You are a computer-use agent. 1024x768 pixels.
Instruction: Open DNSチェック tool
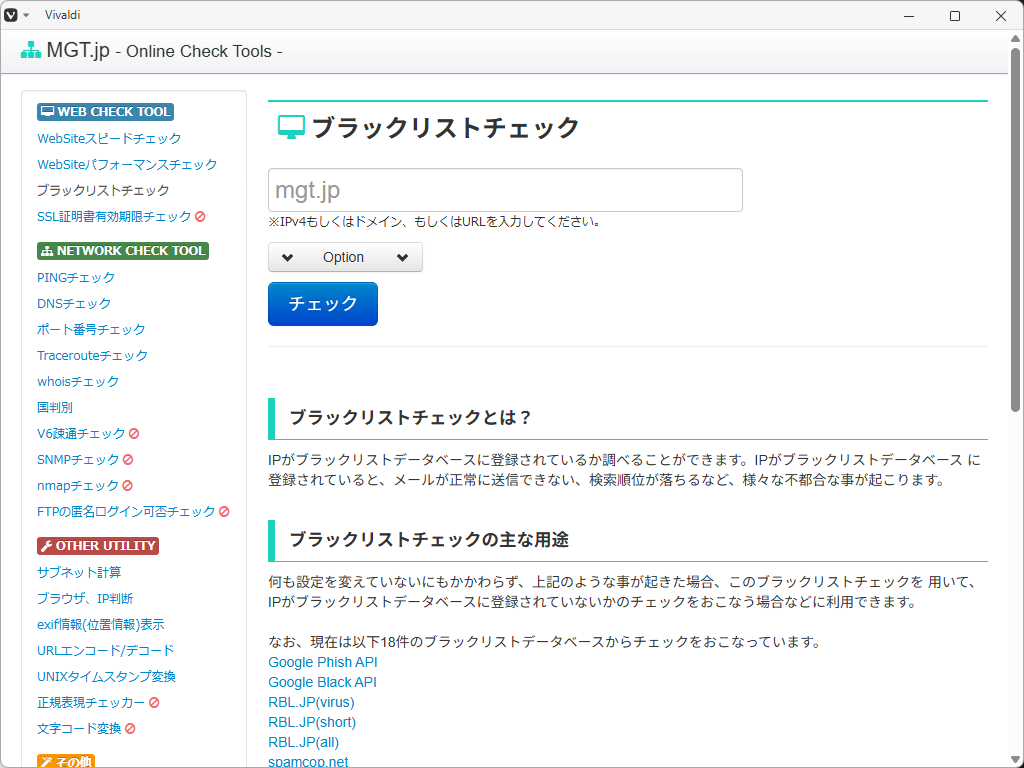pyautogui.click(x=74, y=304)
